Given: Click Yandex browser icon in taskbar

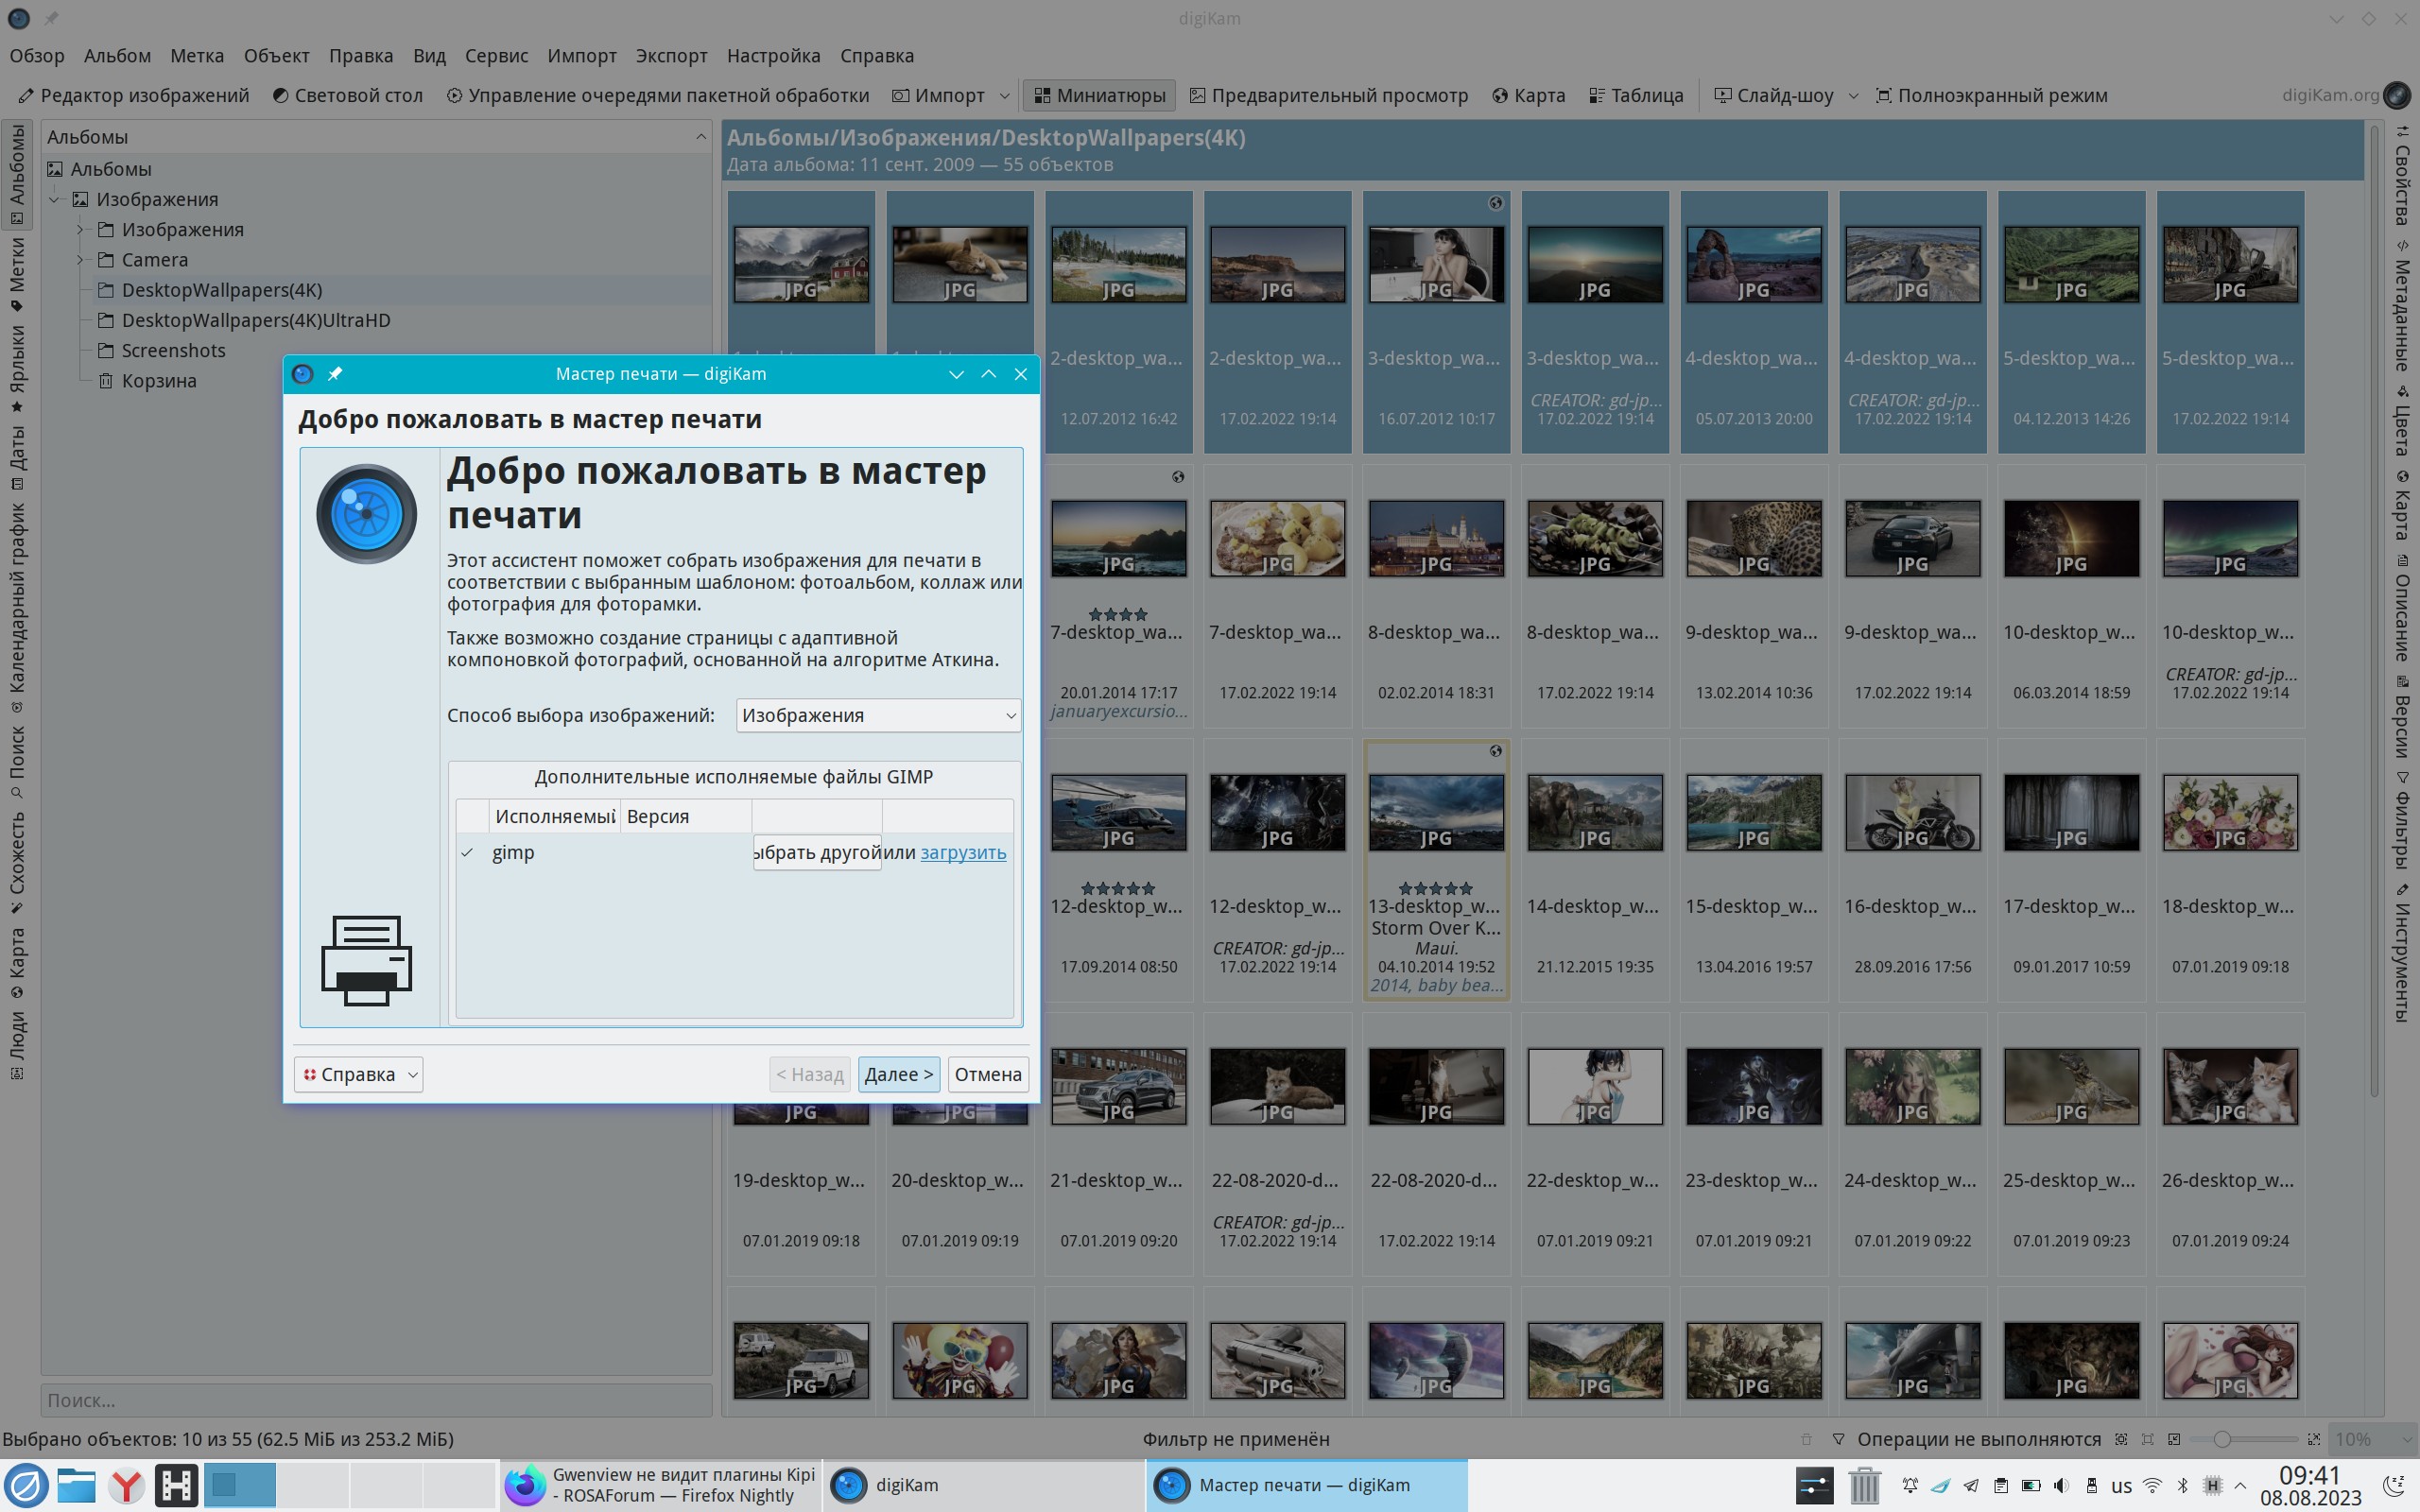Looking at the screenshot, I should point(126,1485).
